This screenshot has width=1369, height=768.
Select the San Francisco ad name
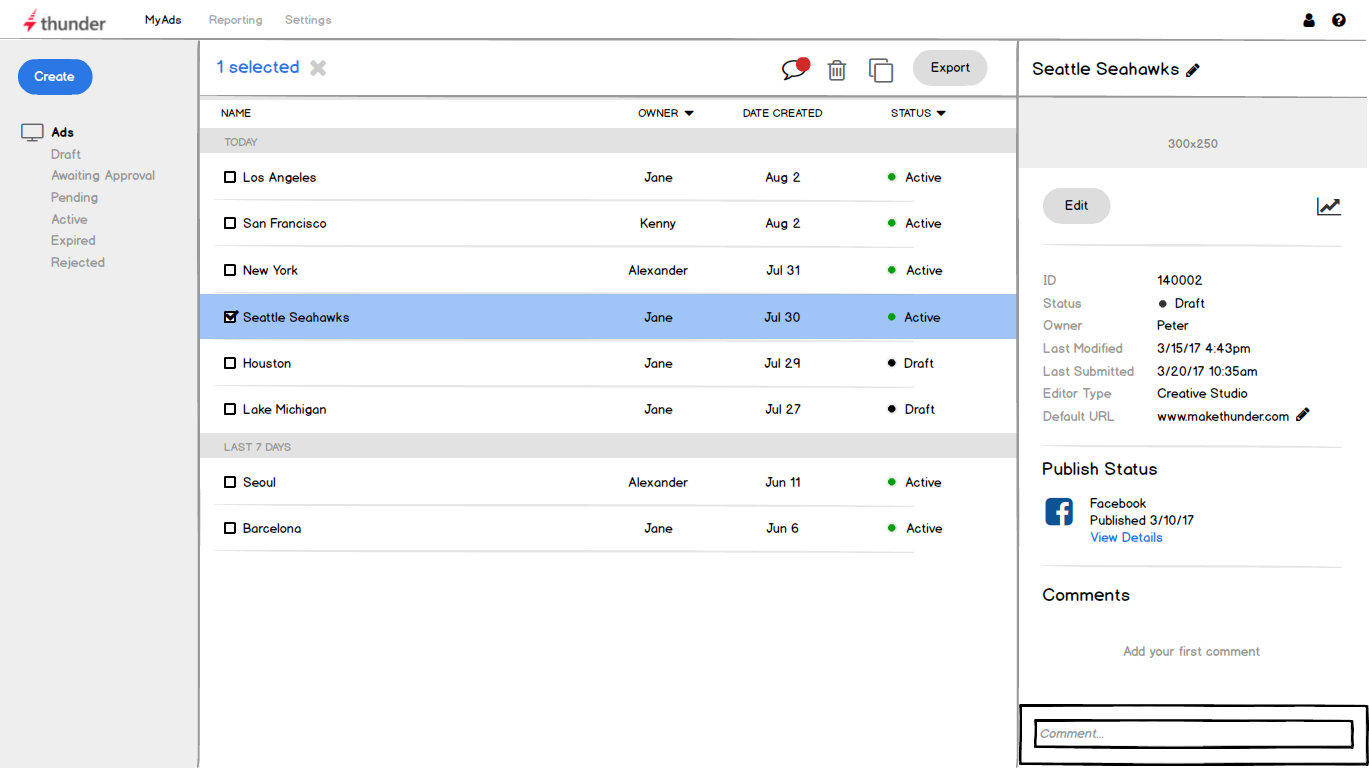285,223
